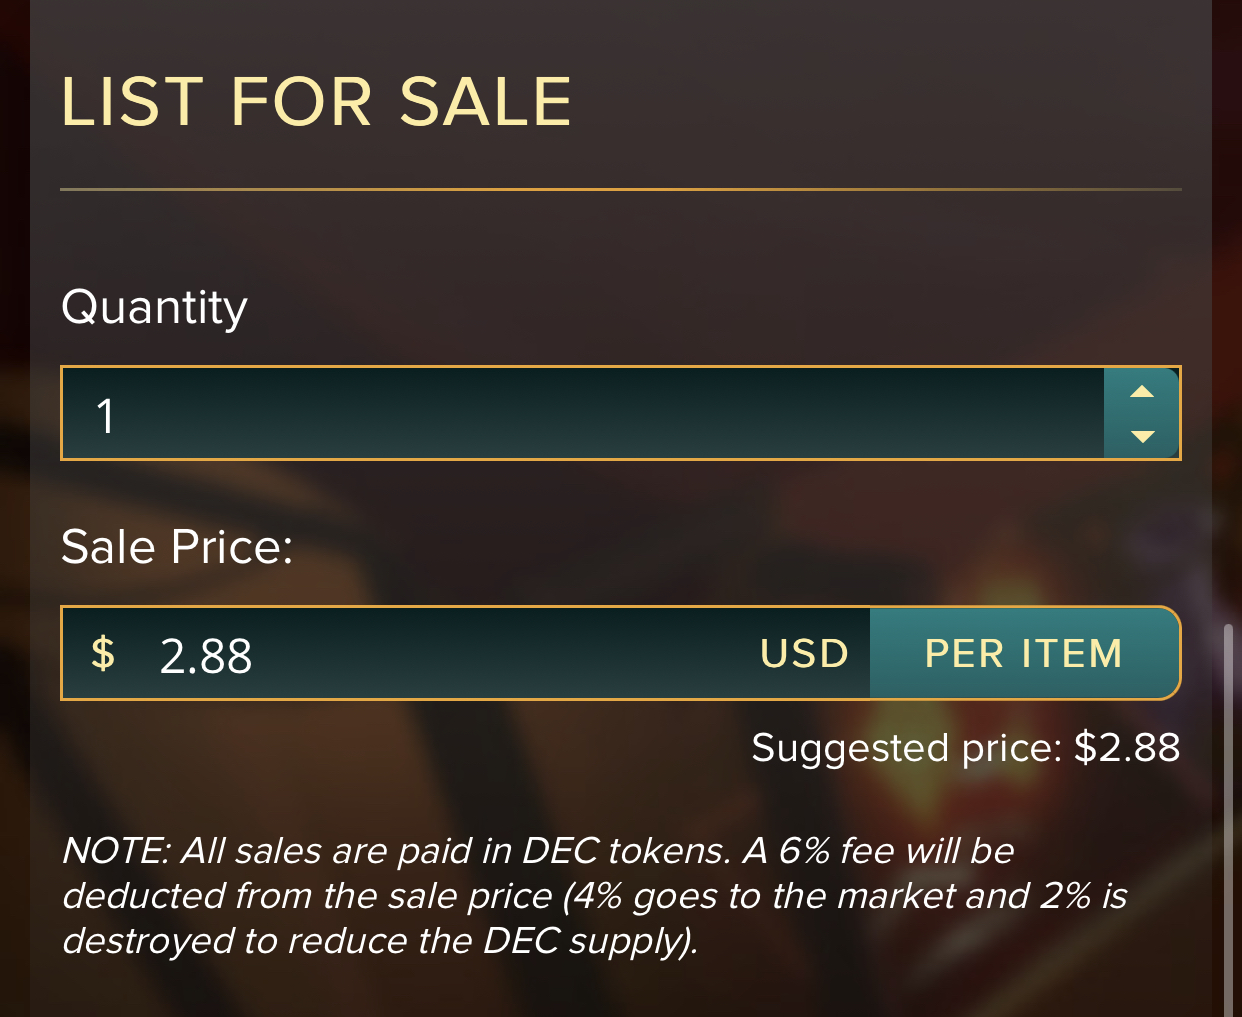Decrease quantity with the down arrow

[x=1142, y=436]
